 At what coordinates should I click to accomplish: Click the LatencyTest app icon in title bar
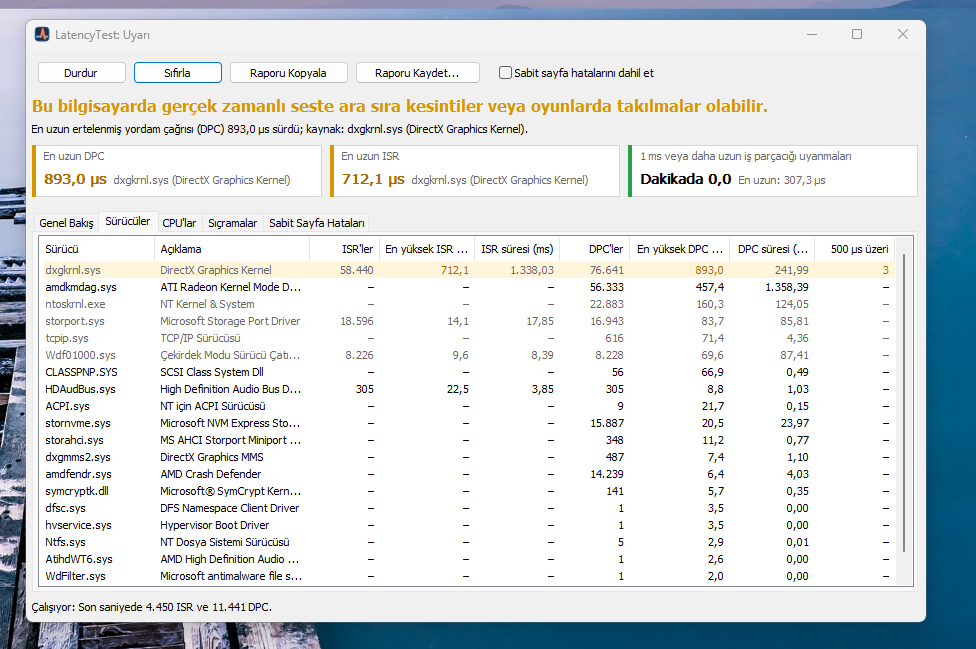tap(42, 35)
